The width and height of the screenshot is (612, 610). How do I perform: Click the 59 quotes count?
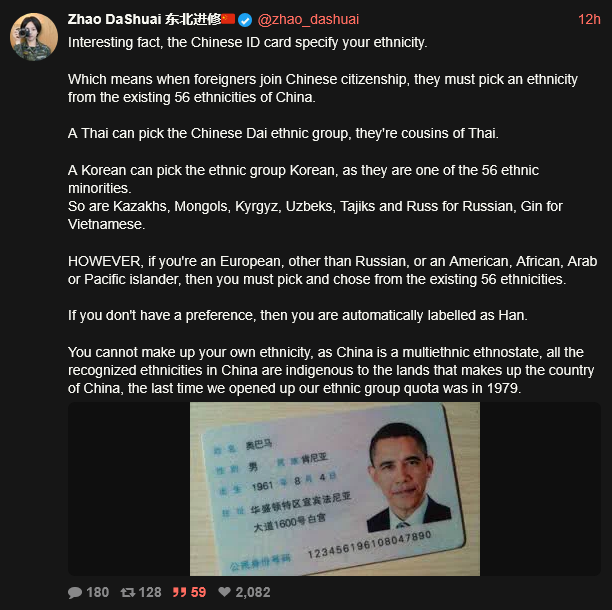tap(198, 592)
